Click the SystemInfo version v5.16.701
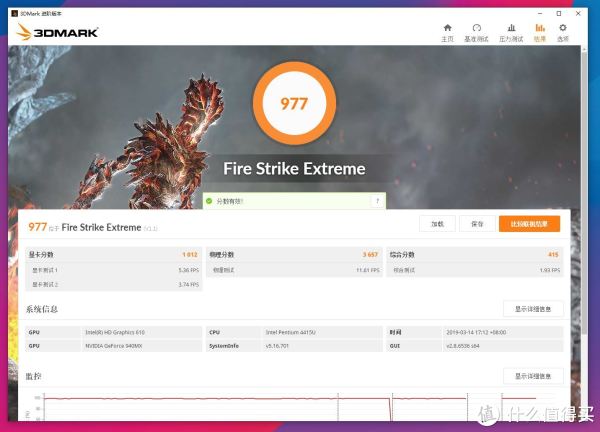This screenshot has height=432, width=600. (277, 346)
